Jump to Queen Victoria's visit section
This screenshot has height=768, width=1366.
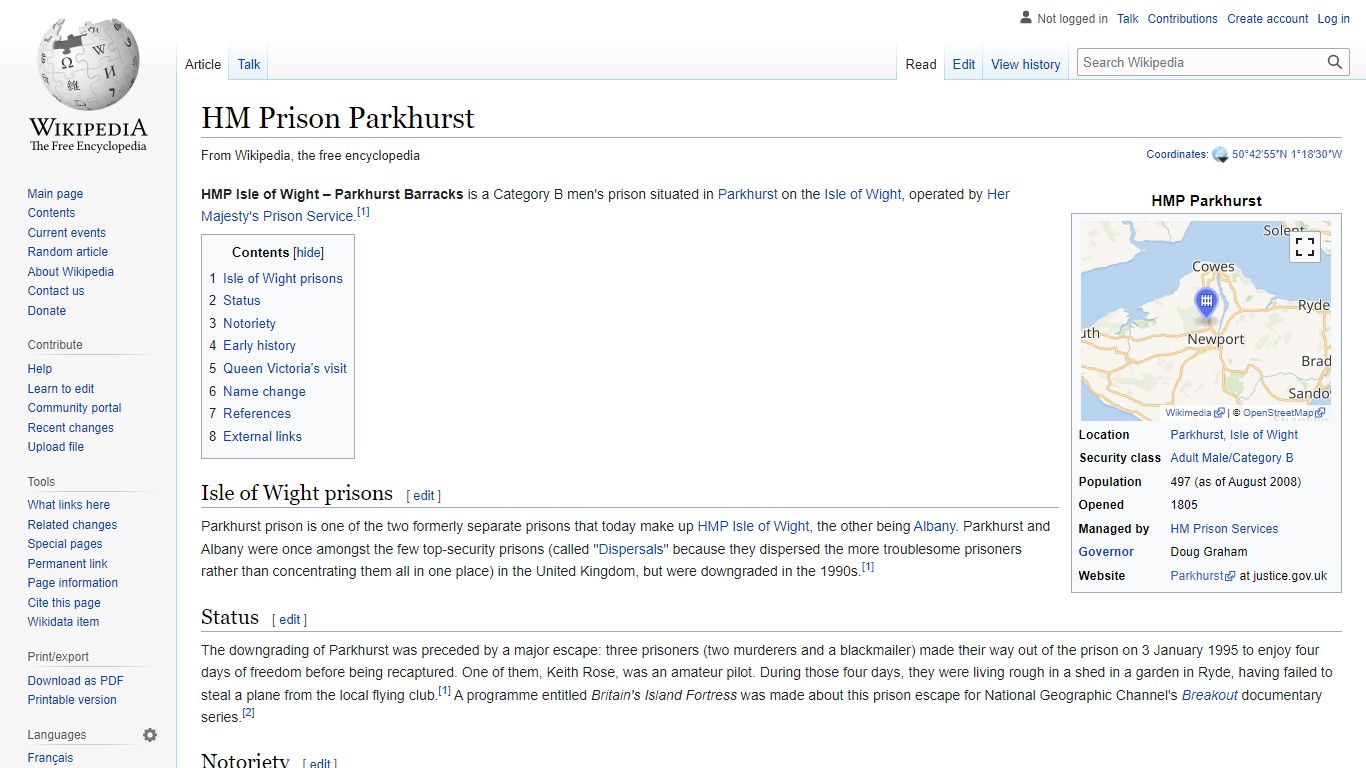pyautogui.click(x=285, y=368)
